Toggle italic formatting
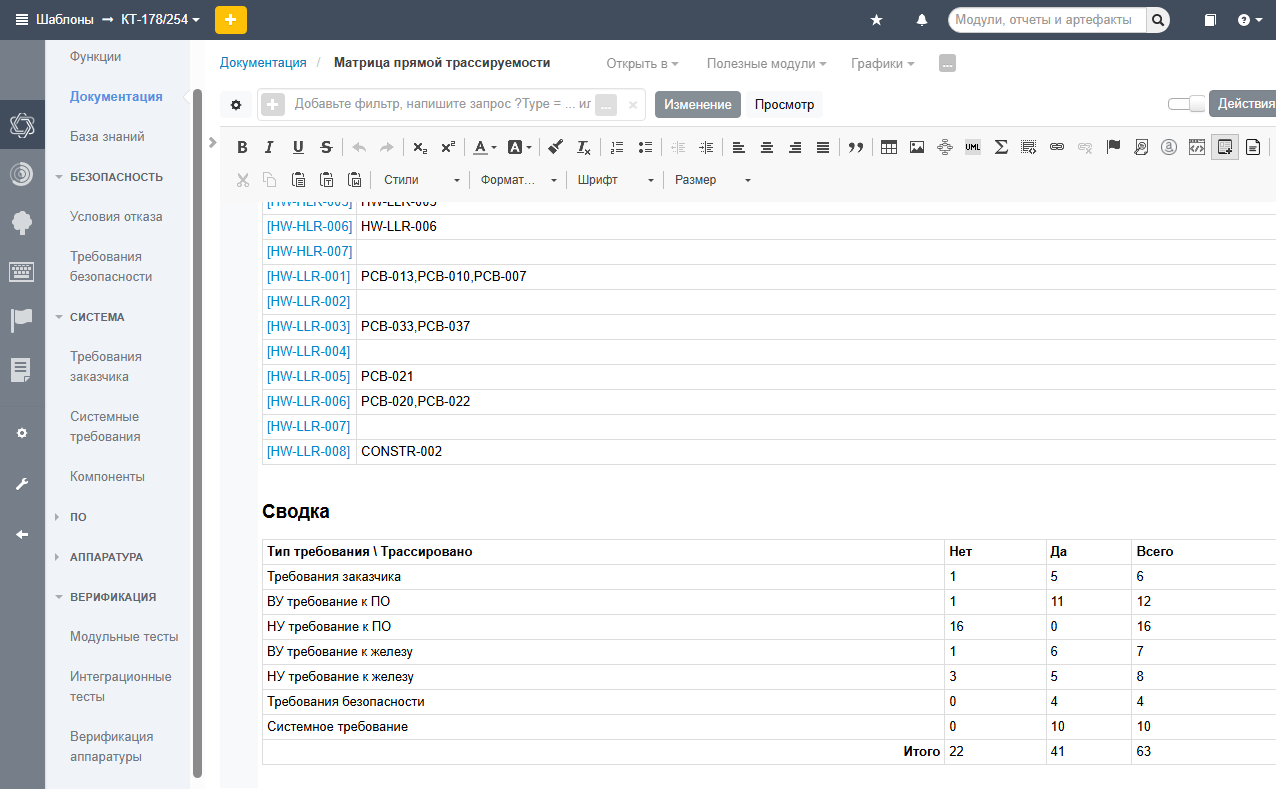Screen dimensions: 1276x789 click(x=269, y=147)
